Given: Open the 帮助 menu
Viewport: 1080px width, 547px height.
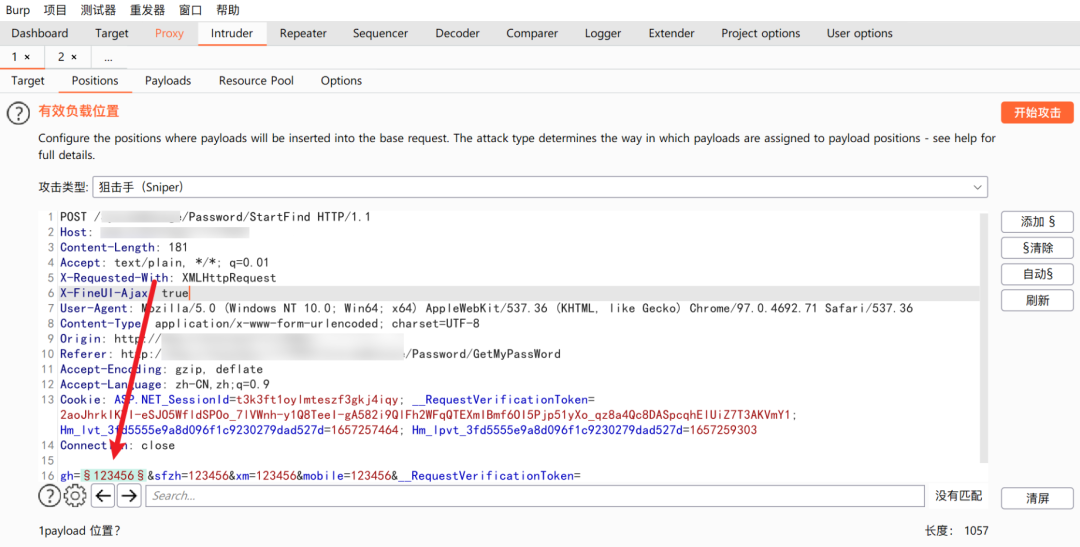Looking at the screenshot, I should click(x=228, y=10).
